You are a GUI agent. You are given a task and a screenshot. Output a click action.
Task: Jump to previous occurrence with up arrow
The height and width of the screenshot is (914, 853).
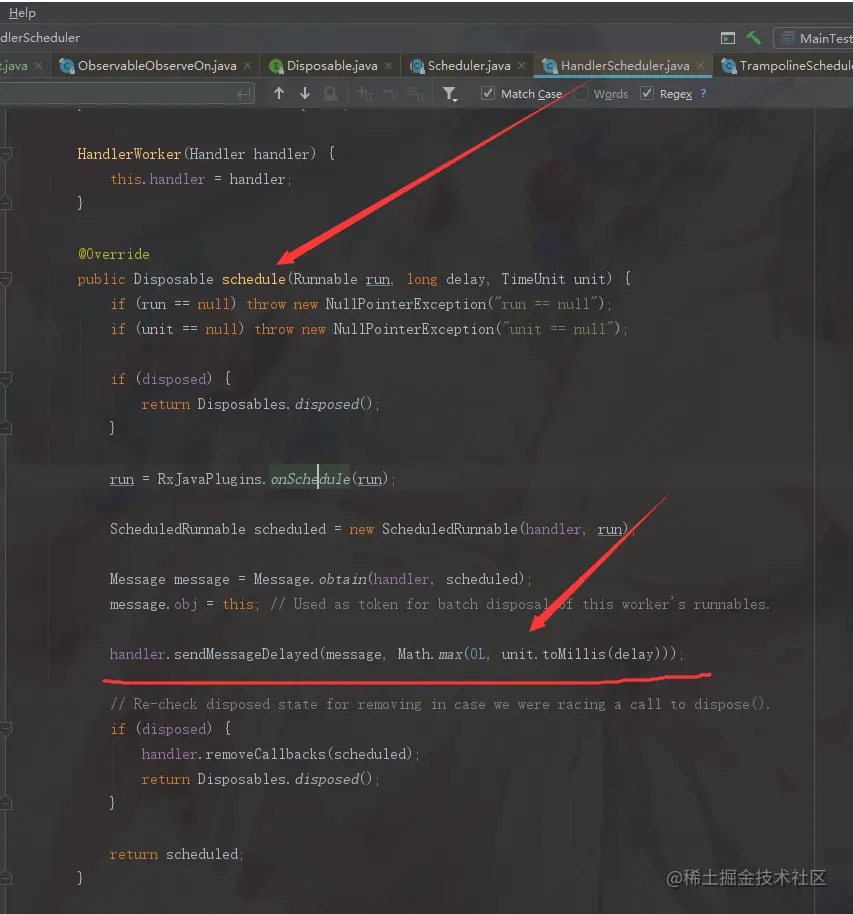point(279,93)
